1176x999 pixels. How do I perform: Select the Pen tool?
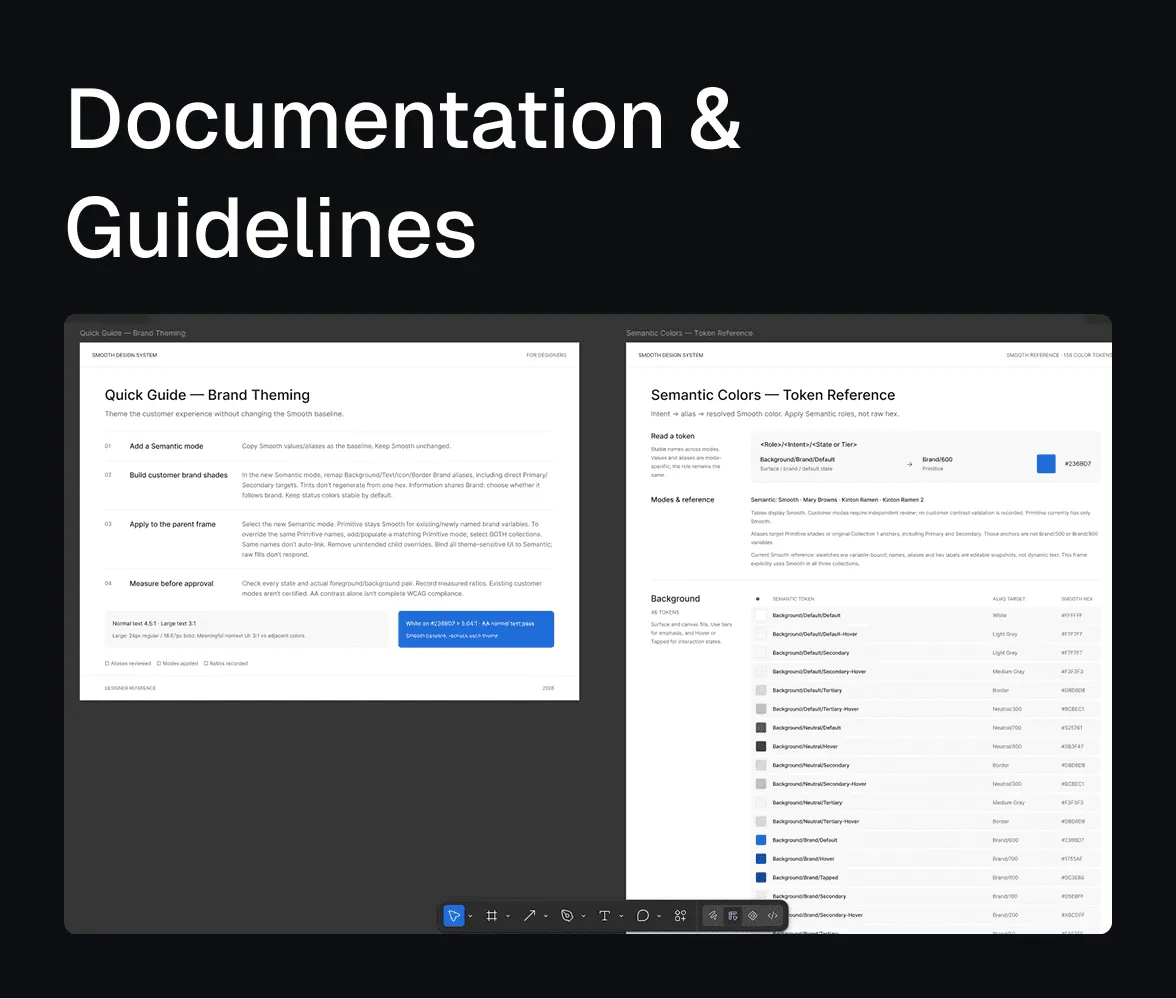pyautogui.click(x=567, y=916)
